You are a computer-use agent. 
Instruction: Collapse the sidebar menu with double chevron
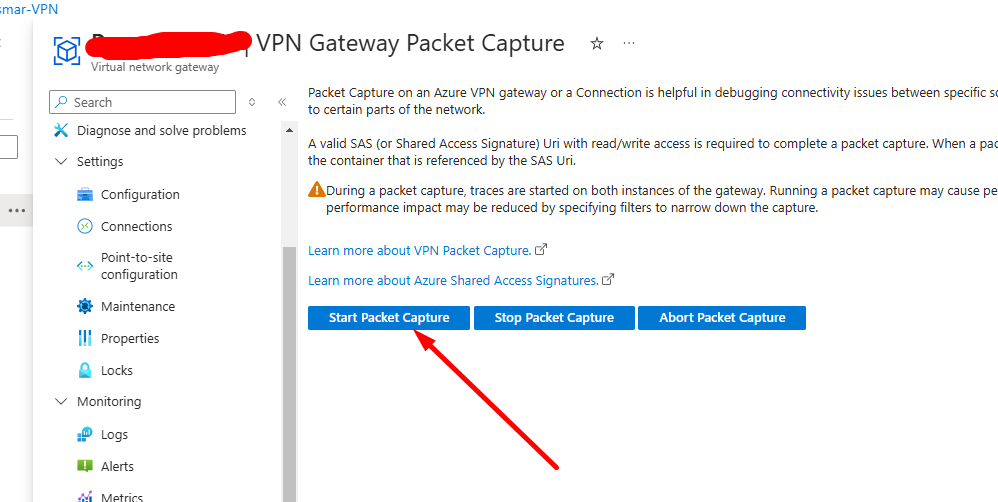click(282, 102)
